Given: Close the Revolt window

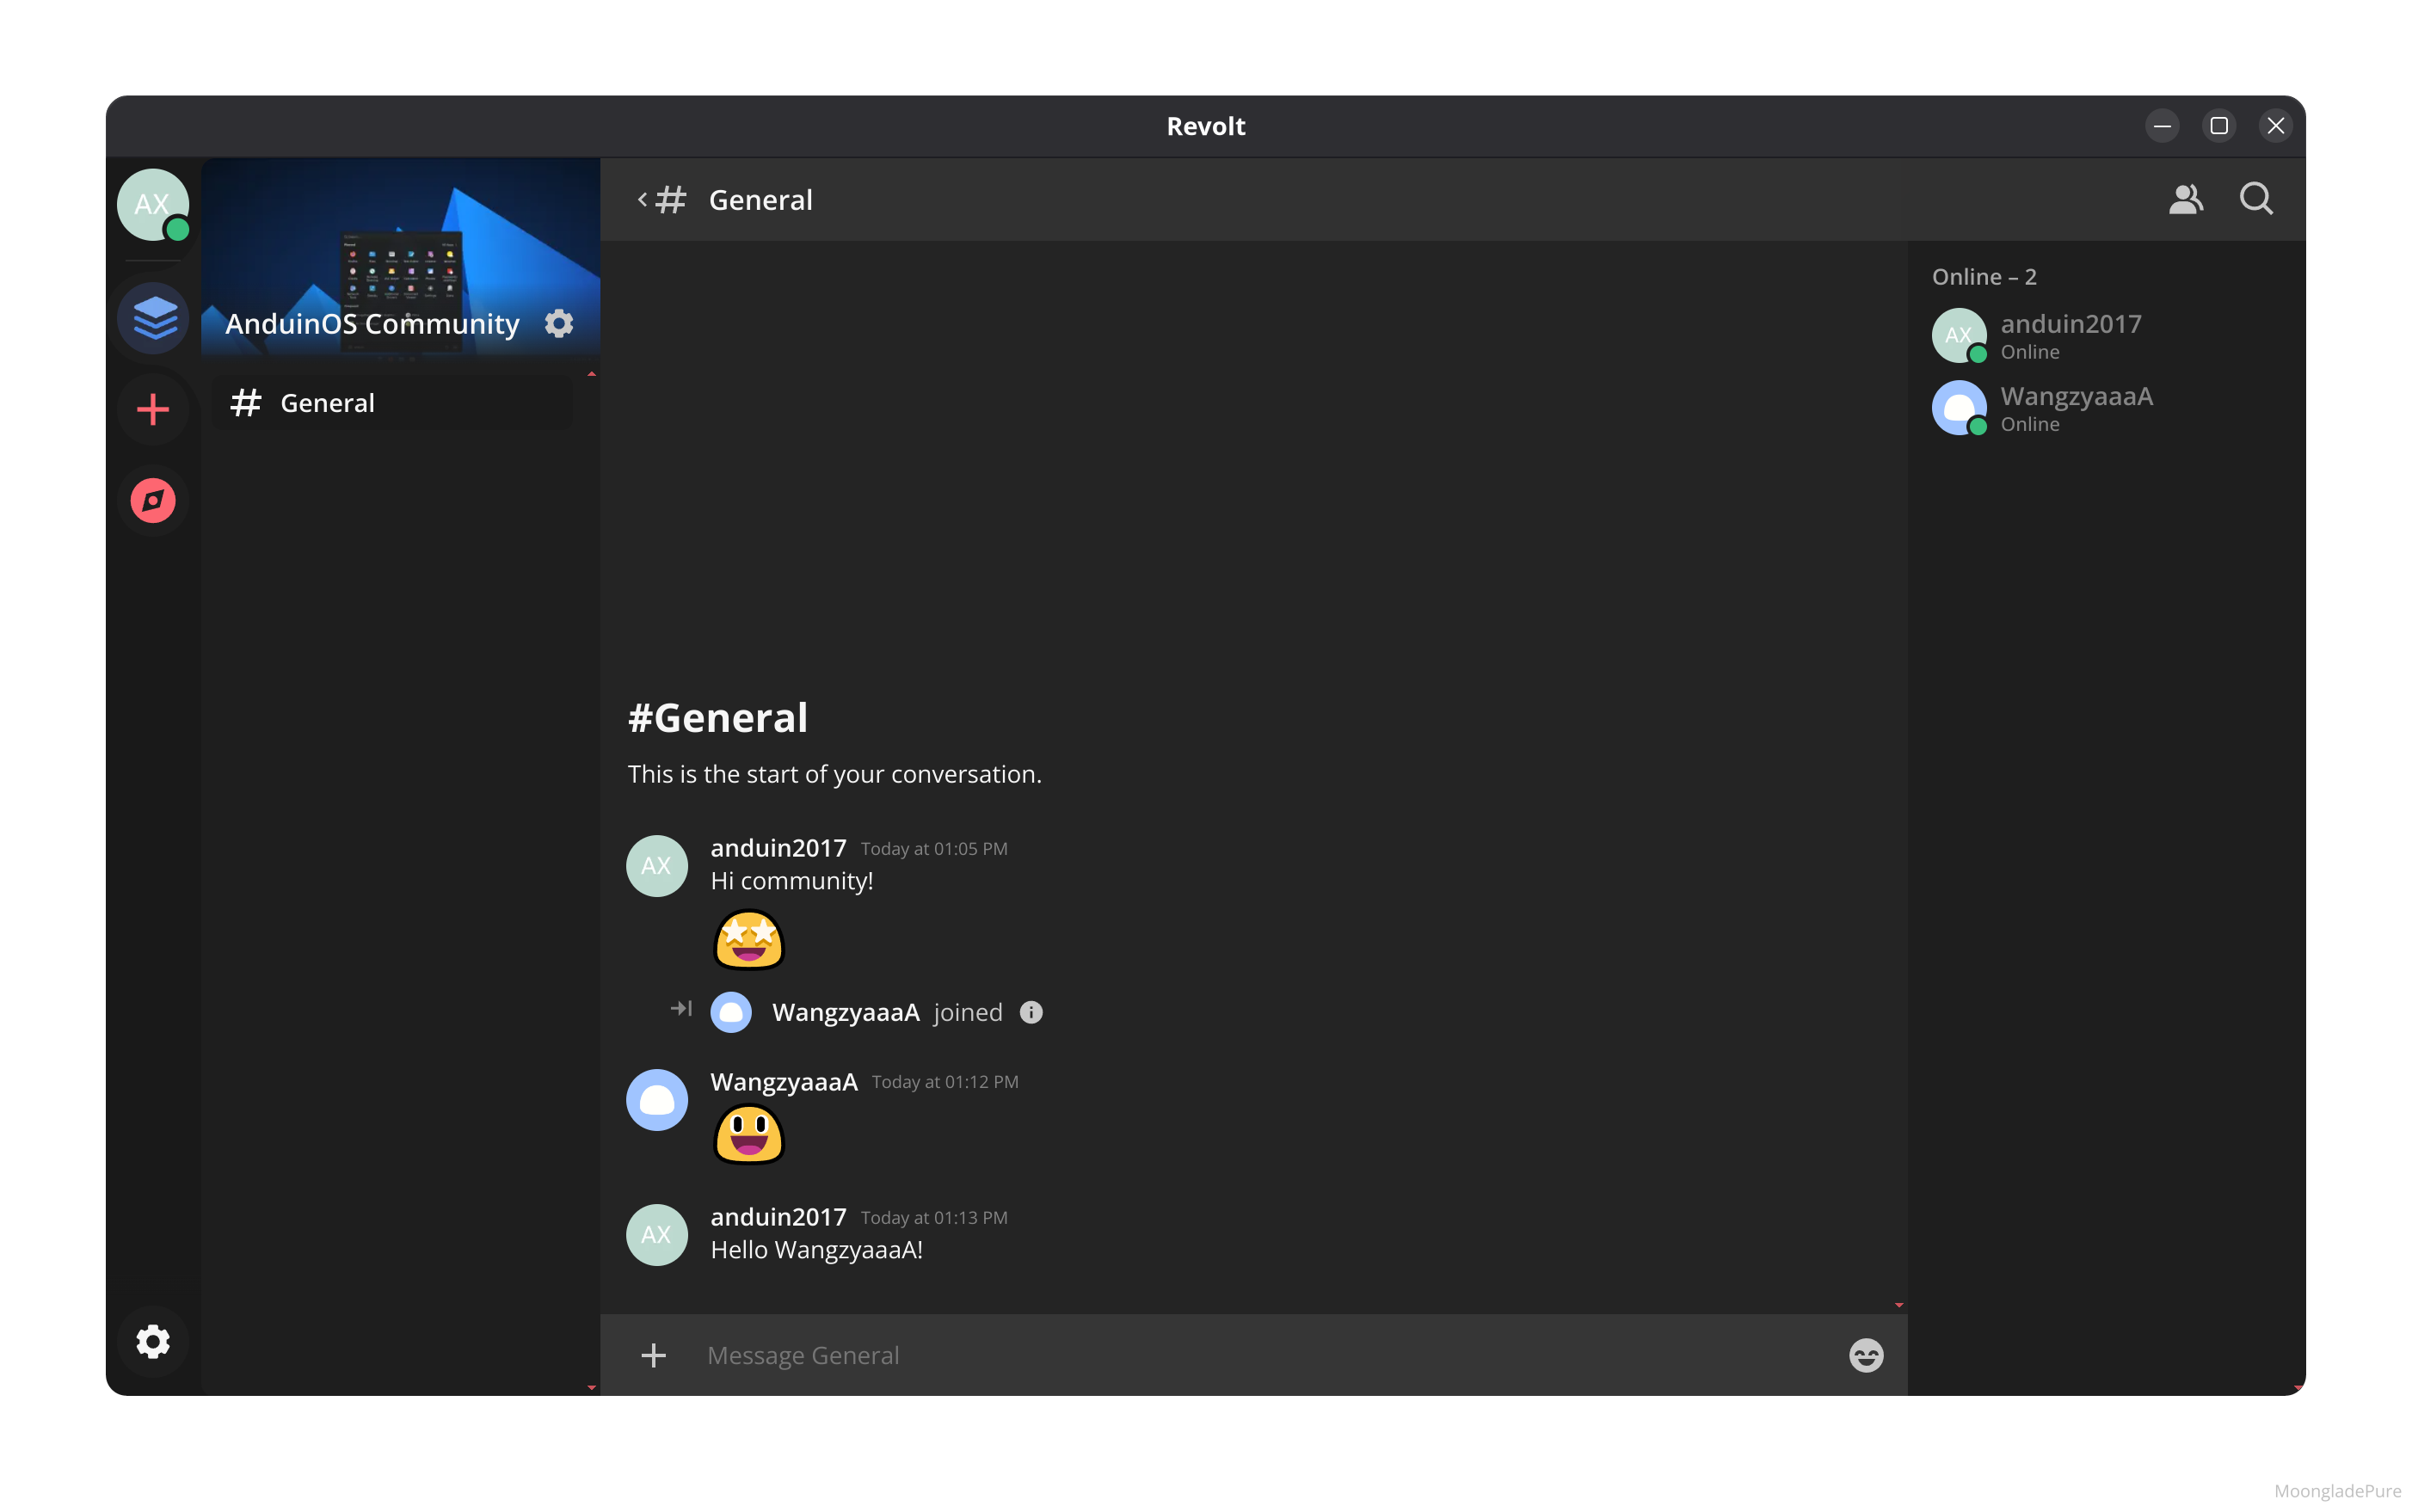Looking at the screenshot, I should 2276,126.
